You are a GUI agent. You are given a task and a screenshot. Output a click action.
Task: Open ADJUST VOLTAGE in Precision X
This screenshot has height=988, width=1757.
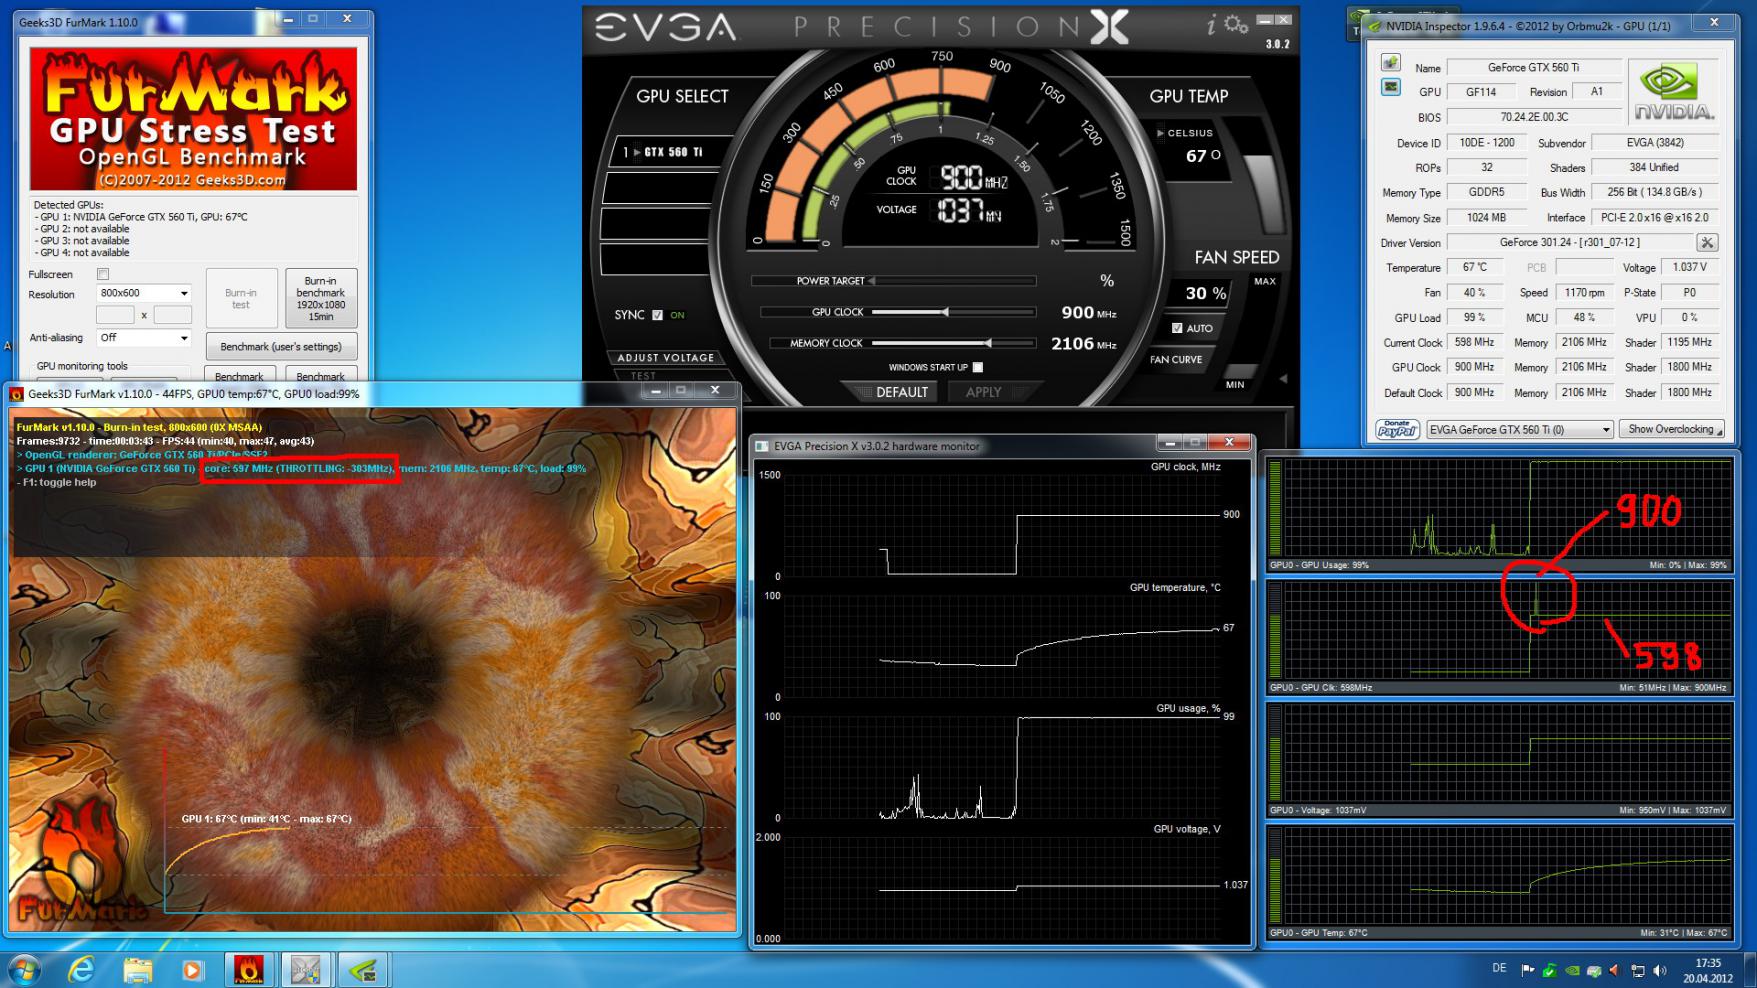coord(666,358)
